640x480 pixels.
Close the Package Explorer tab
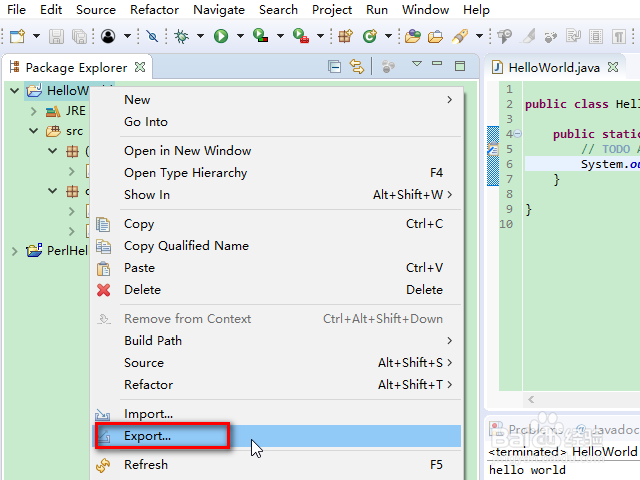[x=140, y=67]
